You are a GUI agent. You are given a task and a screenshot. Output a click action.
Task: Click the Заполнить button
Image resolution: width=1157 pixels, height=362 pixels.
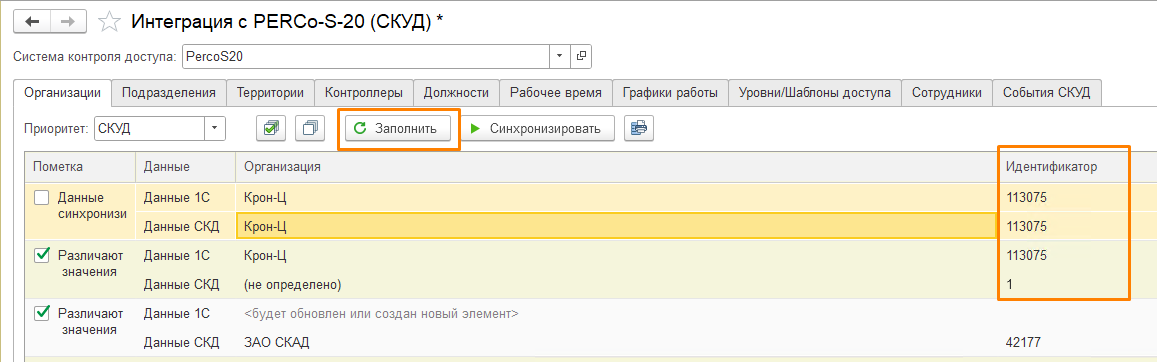(399, 128)
